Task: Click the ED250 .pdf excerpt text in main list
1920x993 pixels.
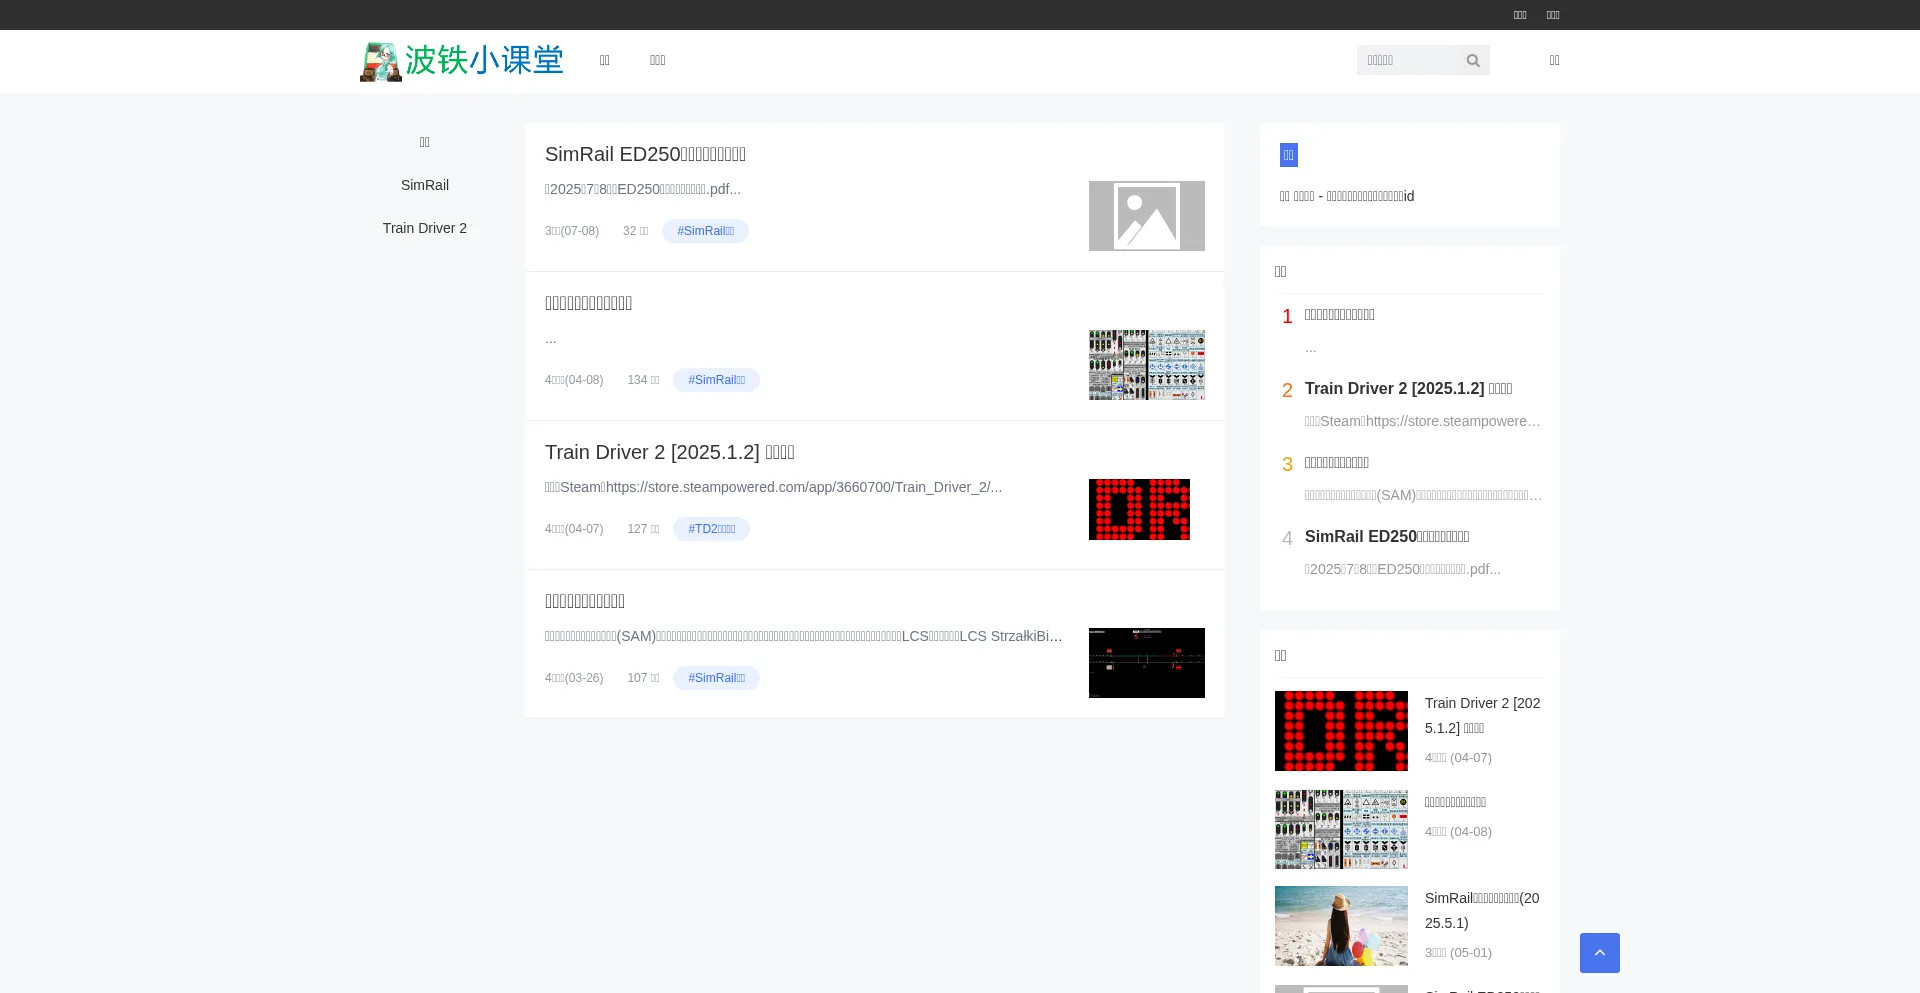Action: pos(643,189)
